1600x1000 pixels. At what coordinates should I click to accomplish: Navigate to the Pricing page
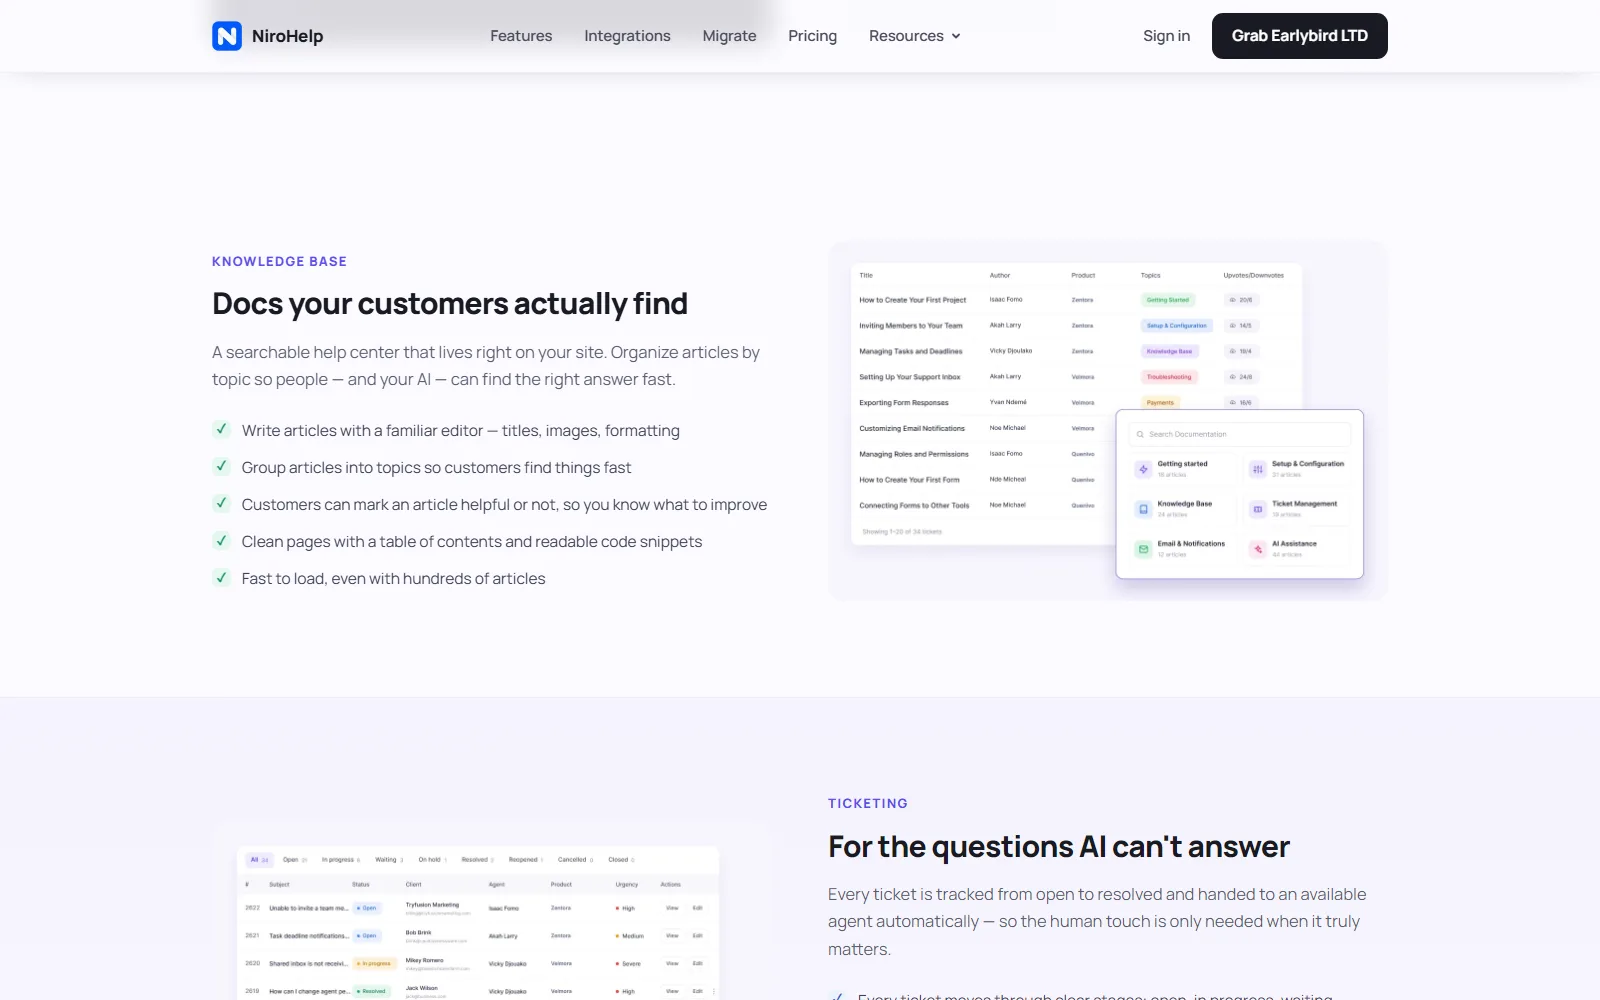812,36
